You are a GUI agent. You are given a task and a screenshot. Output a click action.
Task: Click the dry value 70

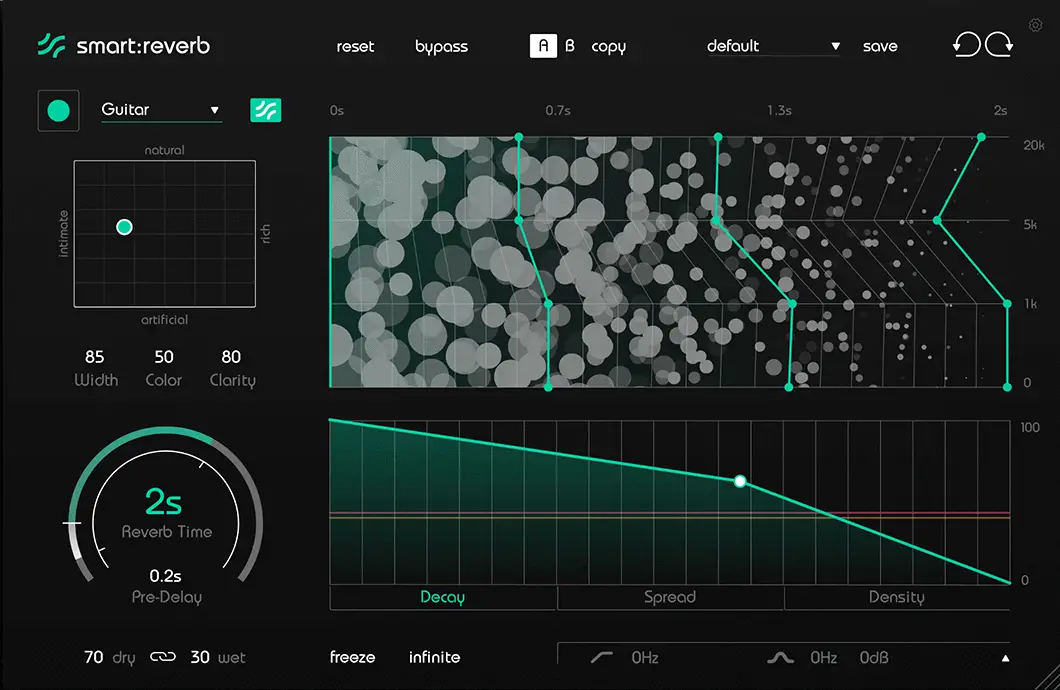[93, 657]
